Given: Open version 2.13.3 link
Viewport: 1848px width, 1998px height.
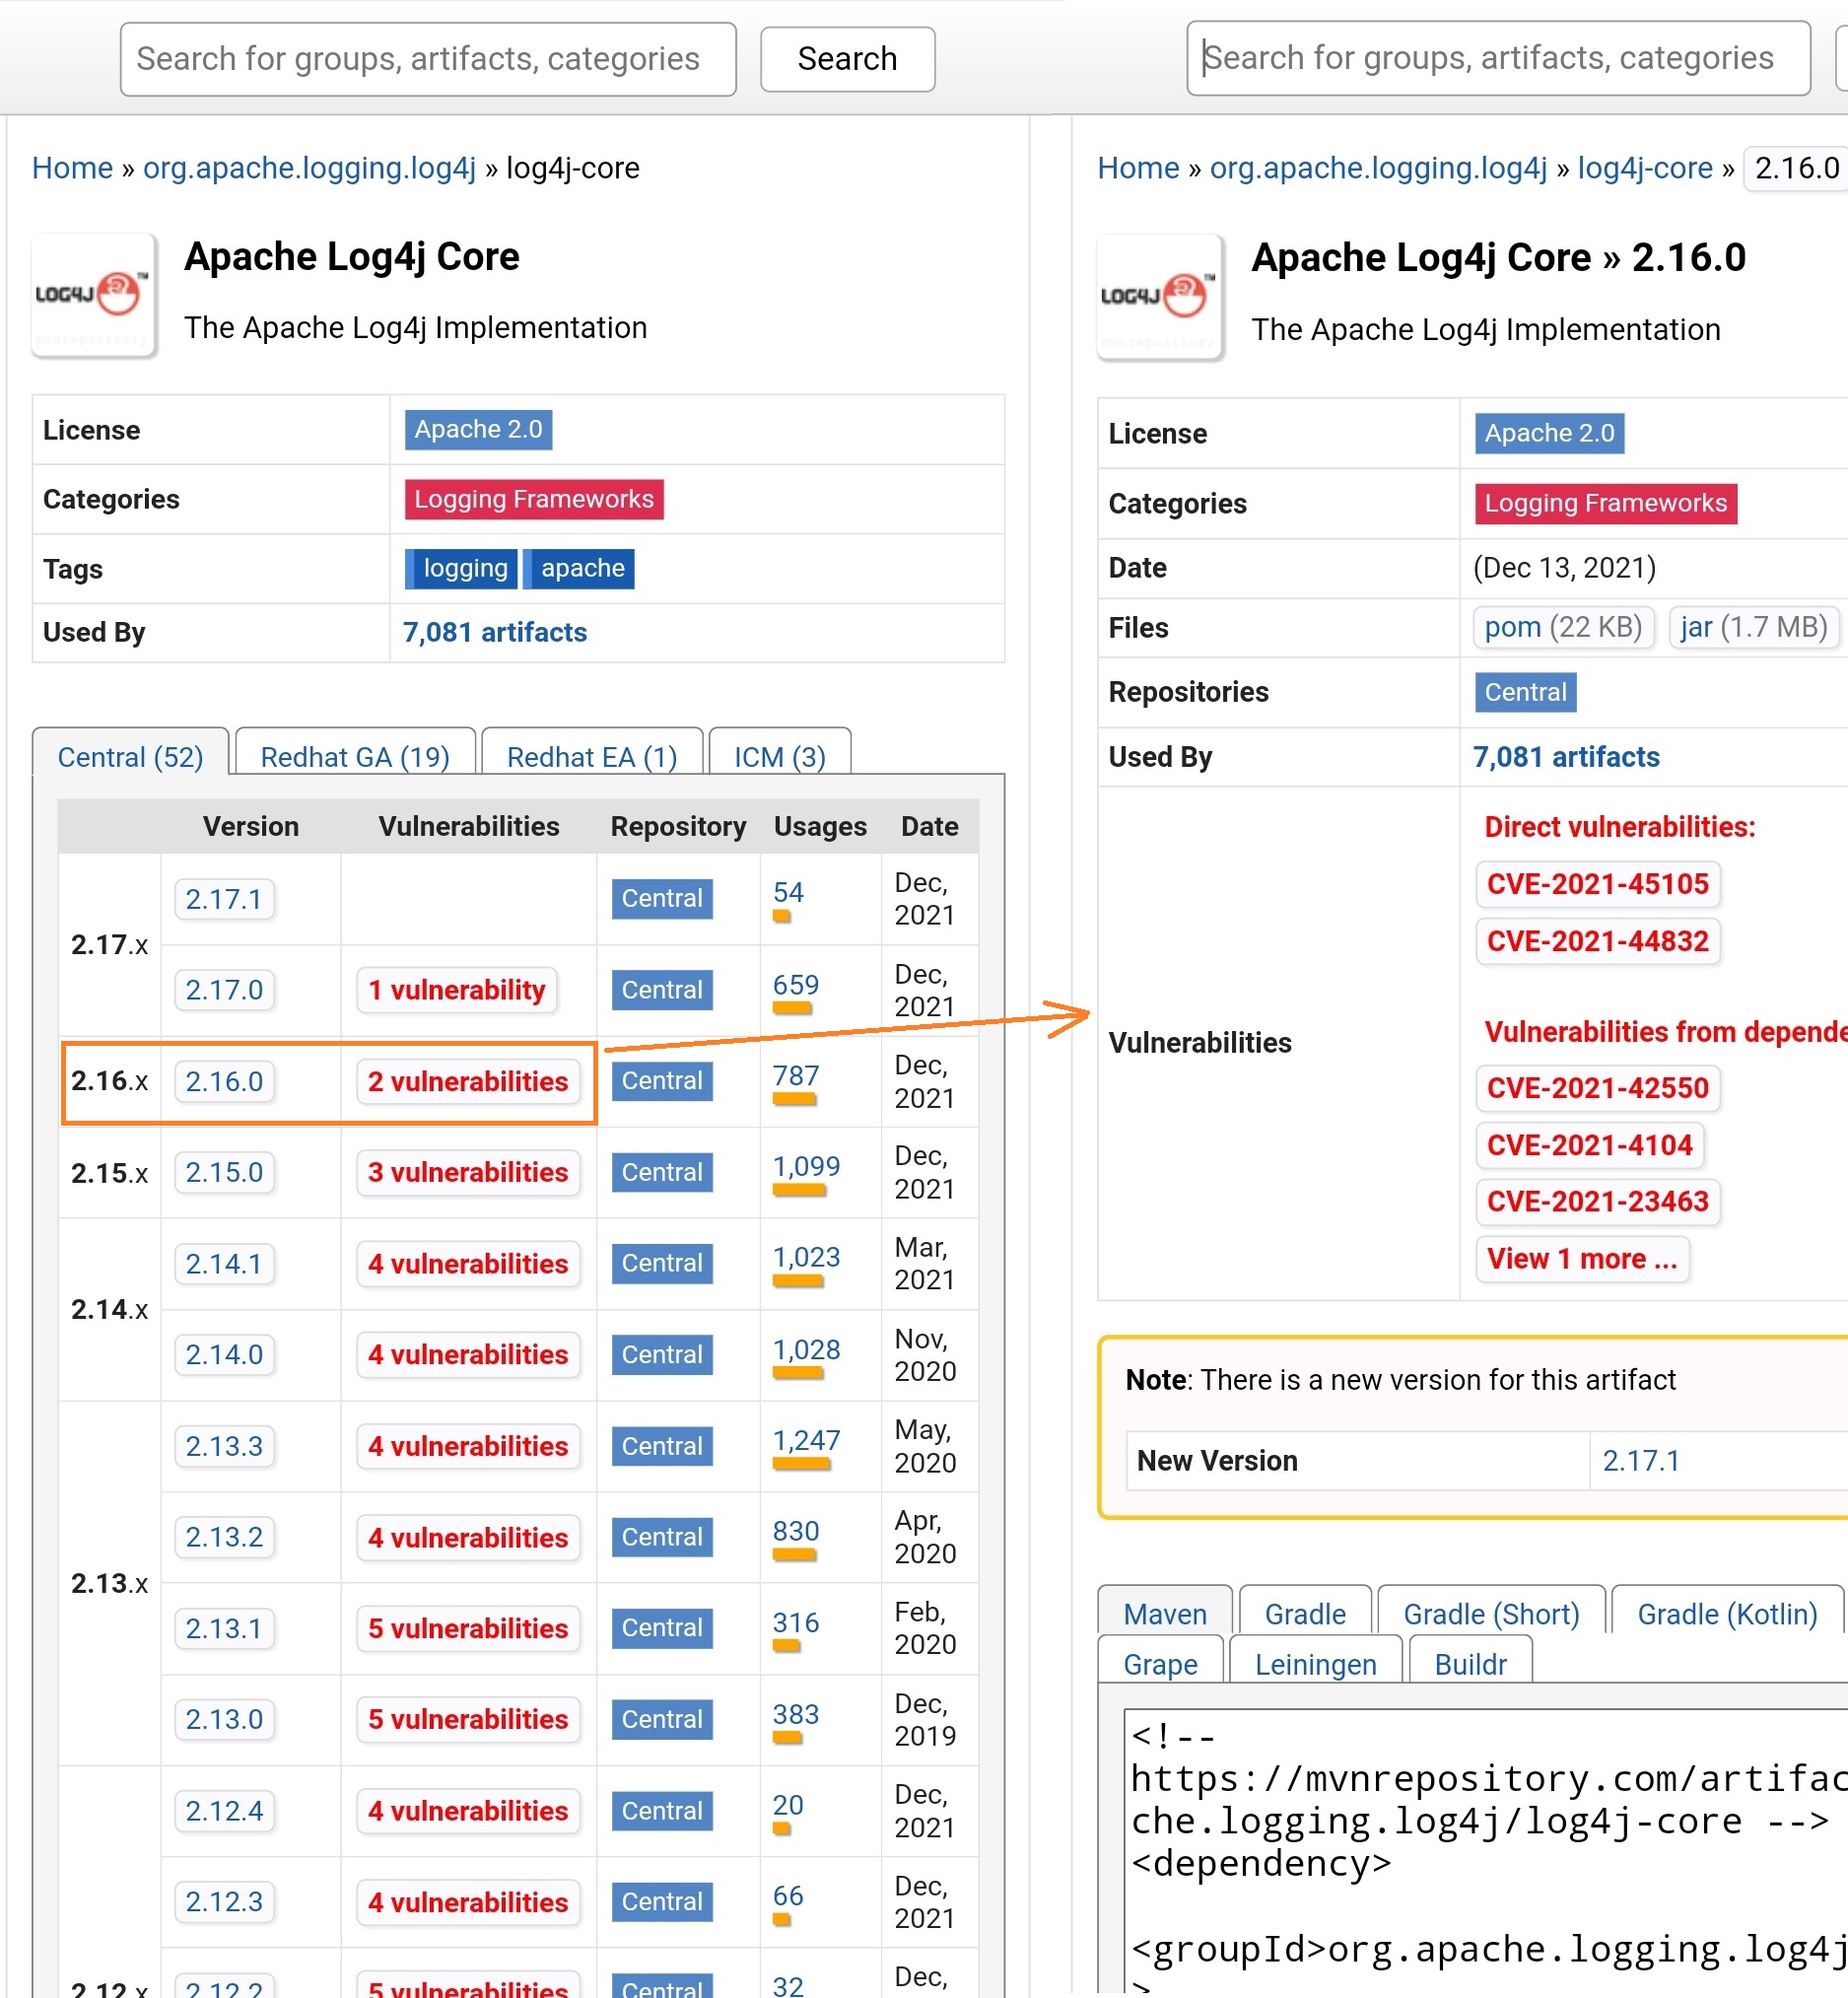Looking at the screenshot, I should pyautogui.click(x=224, y=1446).
